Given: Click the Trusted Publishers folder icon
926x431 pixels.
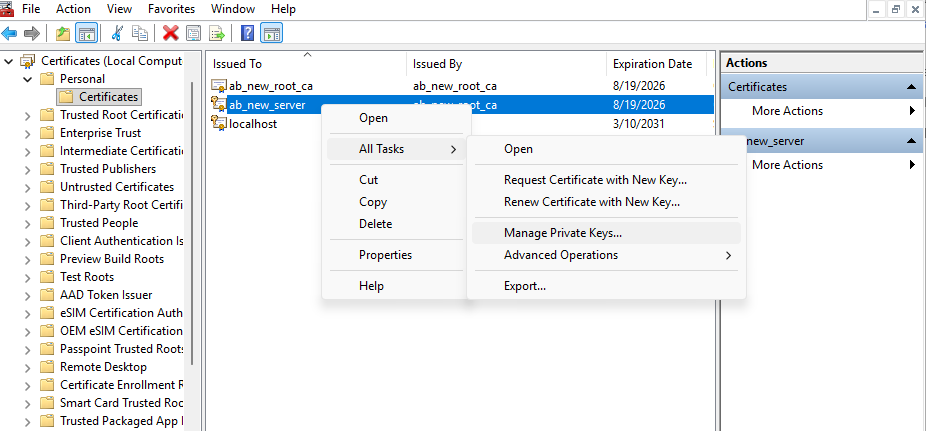Looking at the screenshot, I should [x=47, y=169].
